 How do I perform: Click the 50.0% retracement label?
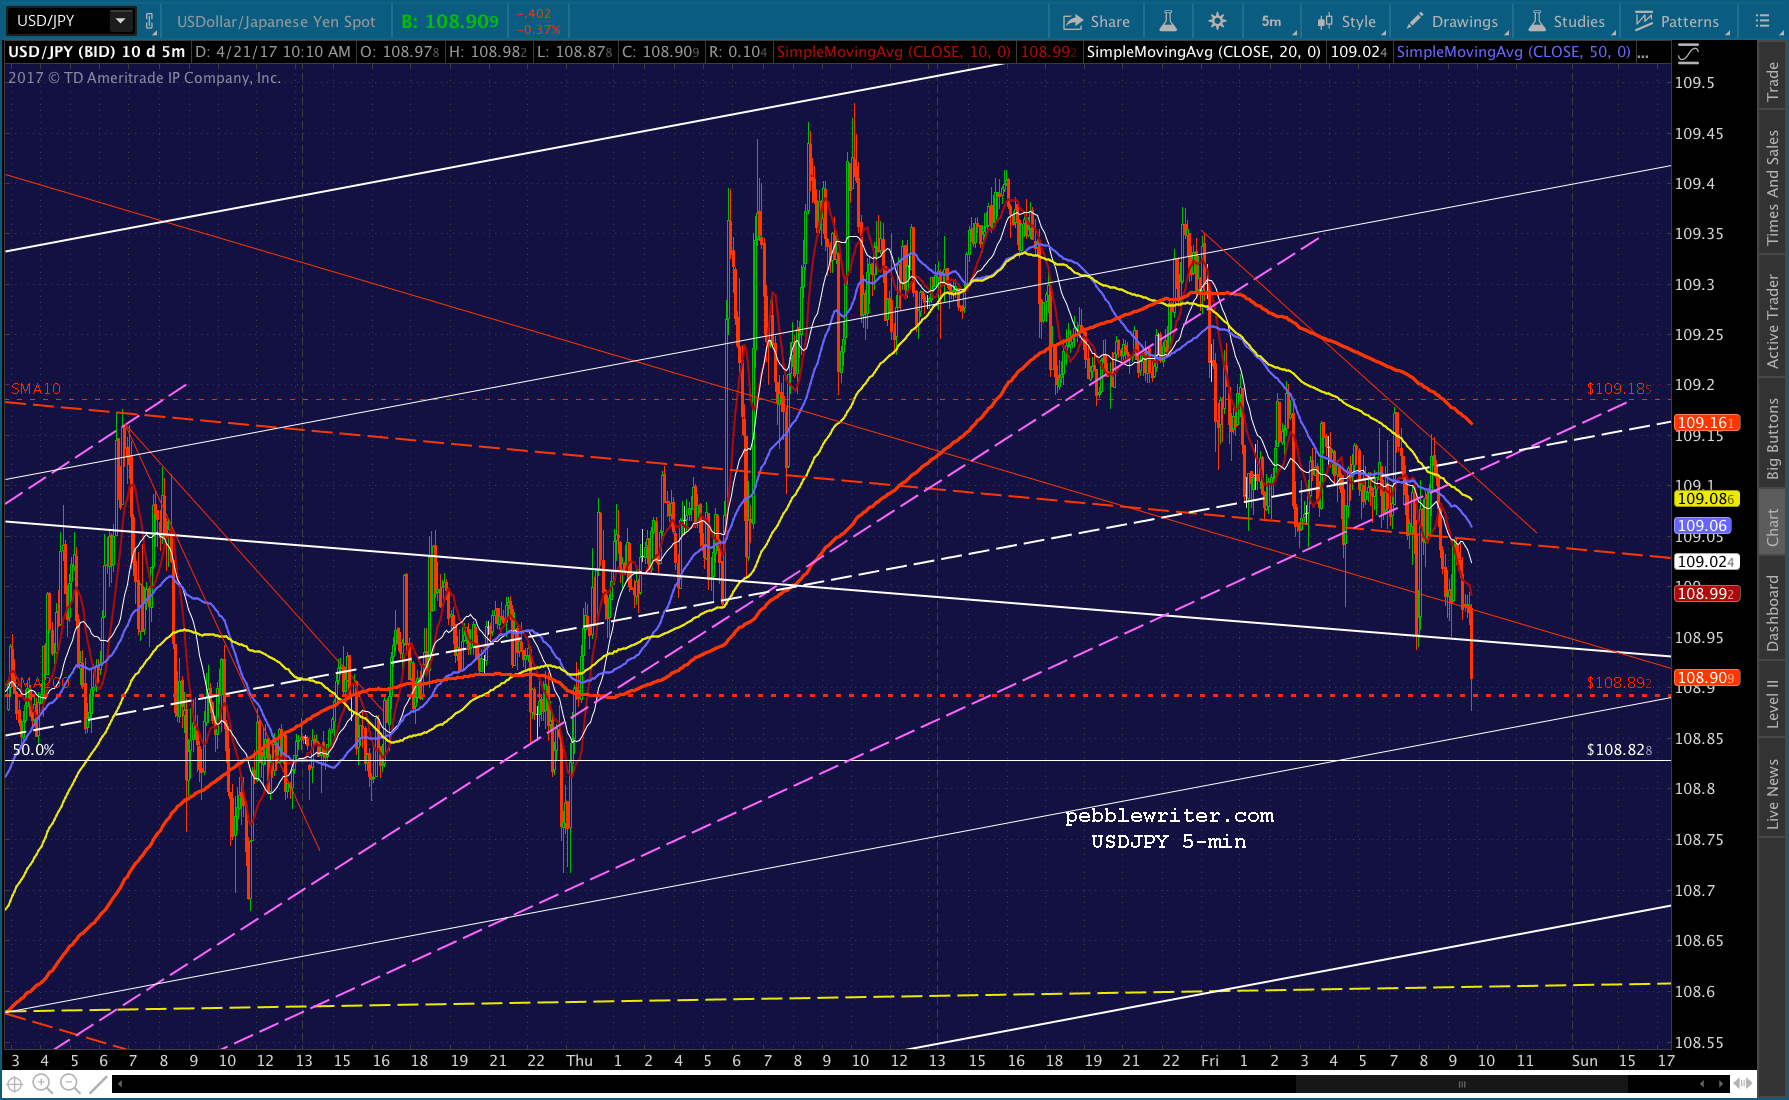(33, 750)
